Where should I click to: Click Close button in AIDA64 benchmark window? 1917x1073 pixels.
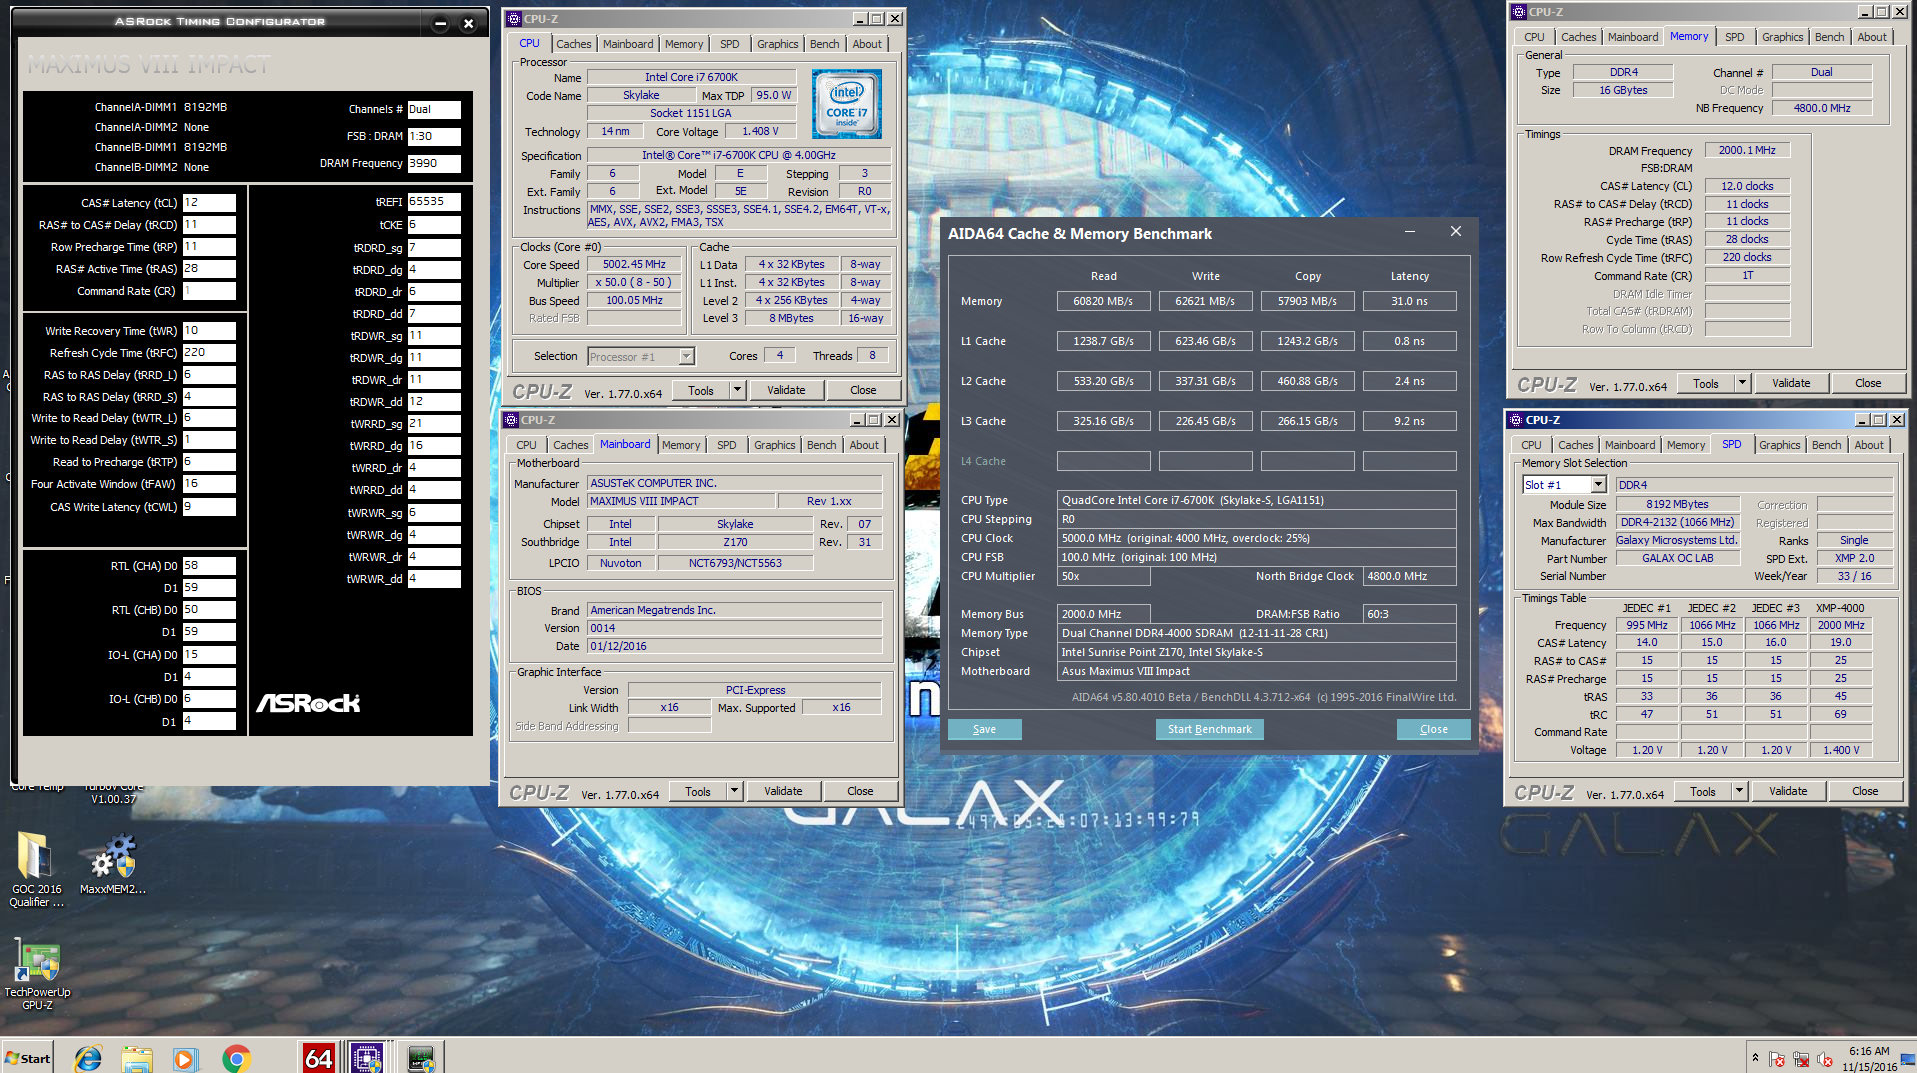coord(1433,729)
